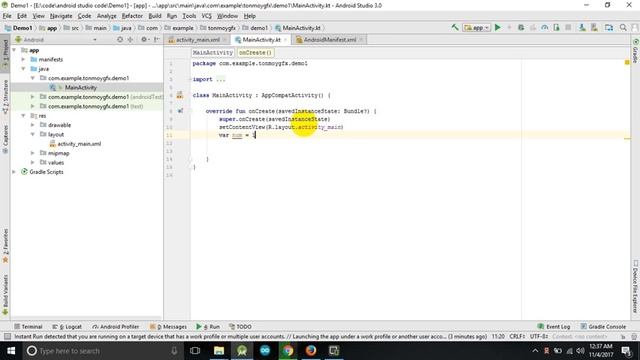The width and height of the screenshot is (640, 360).
Task: Open the Structure side tab
Action: coord(5,98)
